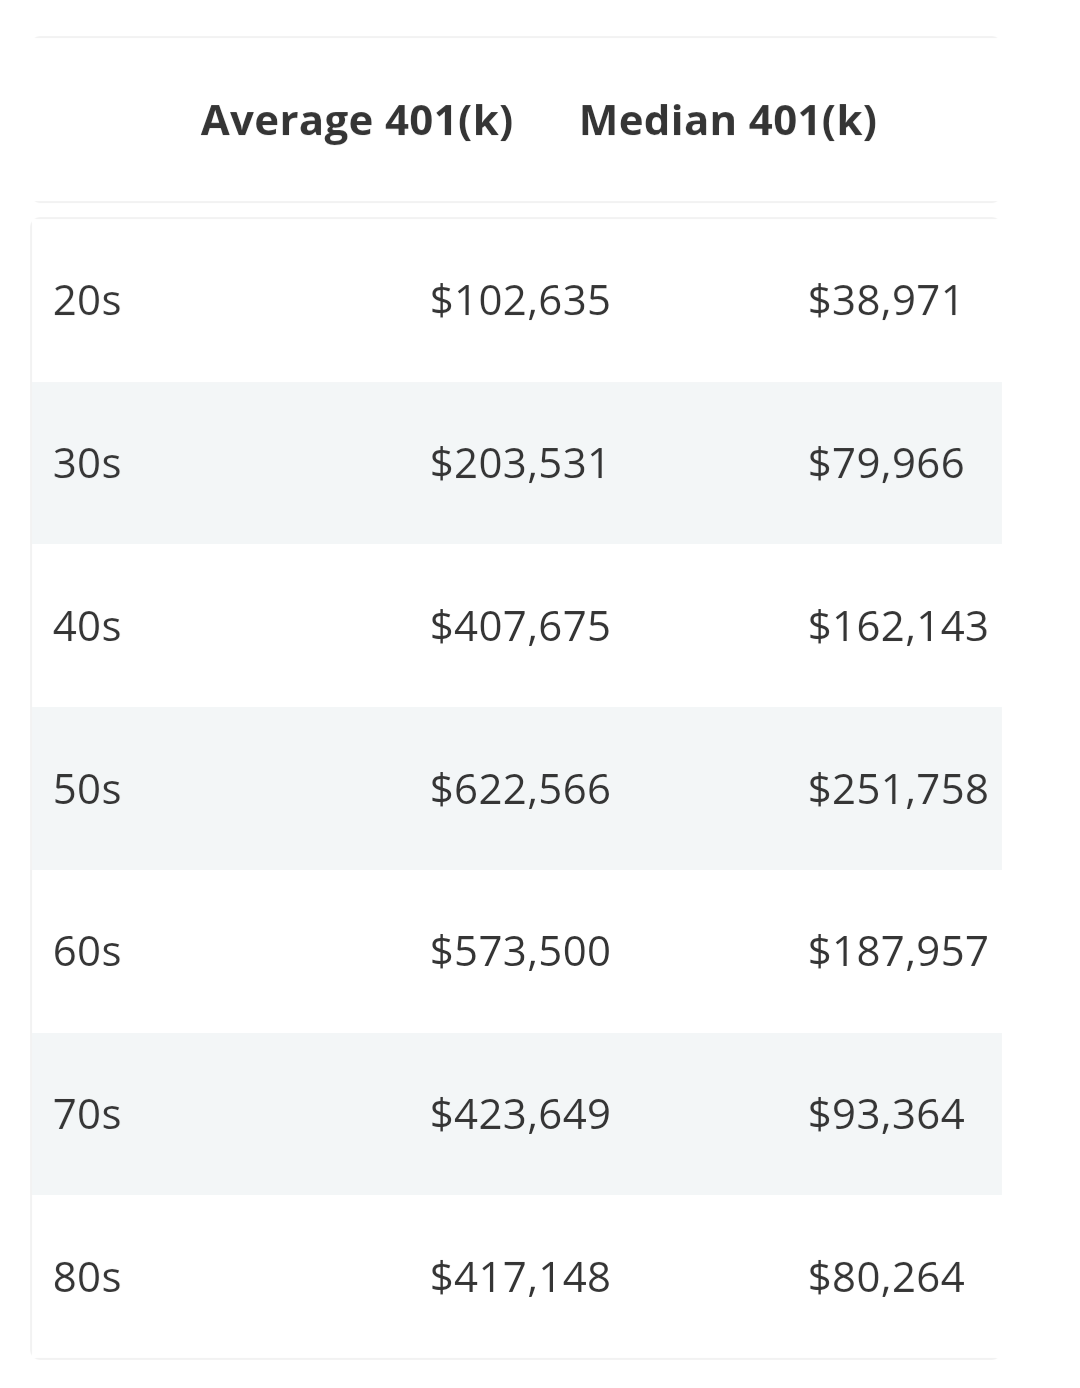The image size is (1080, 1388).
Task: Select the 50s age row label
Action: click(x=87, y=790)
